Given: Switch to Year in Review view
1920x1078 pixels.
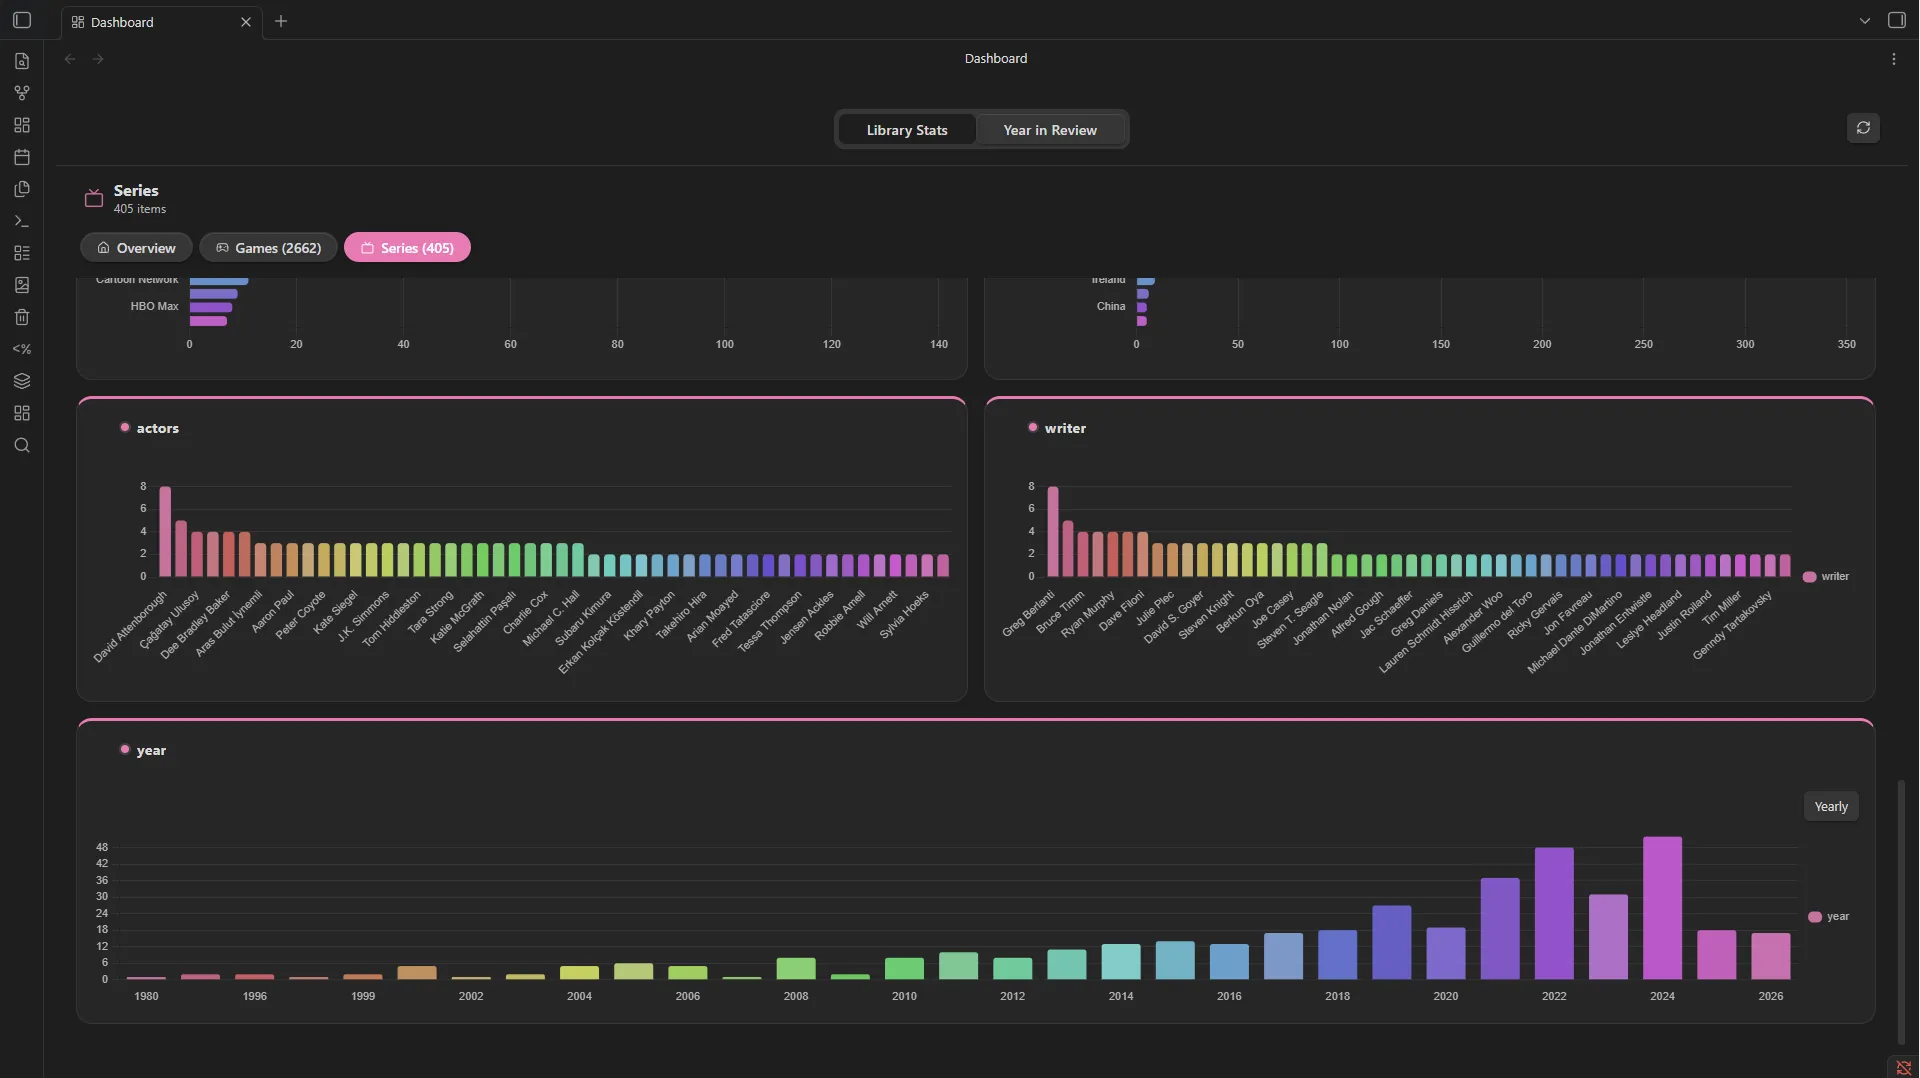Looking at the screenshot, I should (1050, 130).
